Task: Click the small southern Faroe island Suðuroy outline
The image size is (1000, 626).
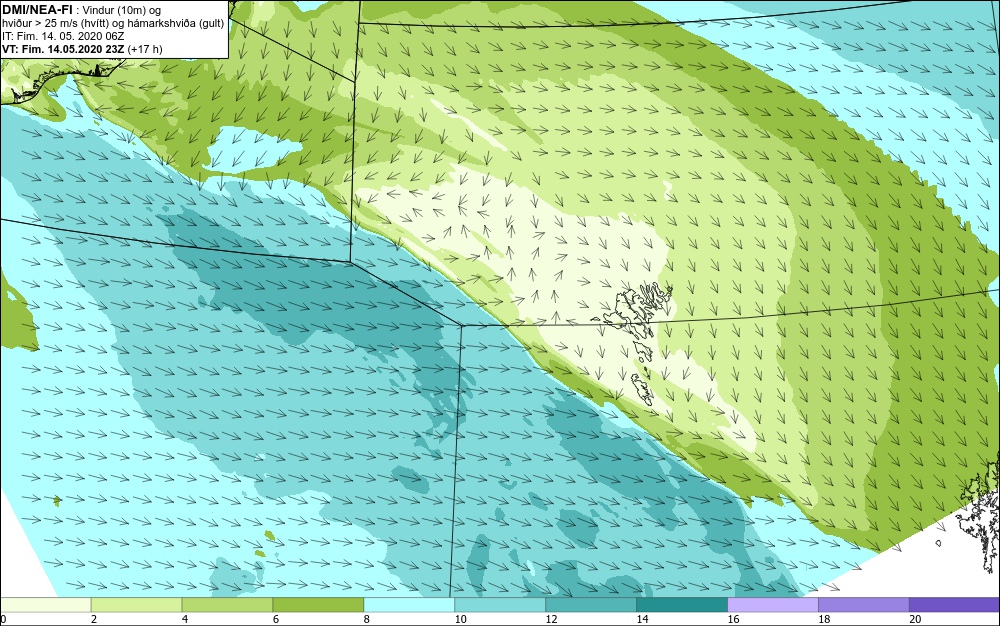Action: point(643,389)
